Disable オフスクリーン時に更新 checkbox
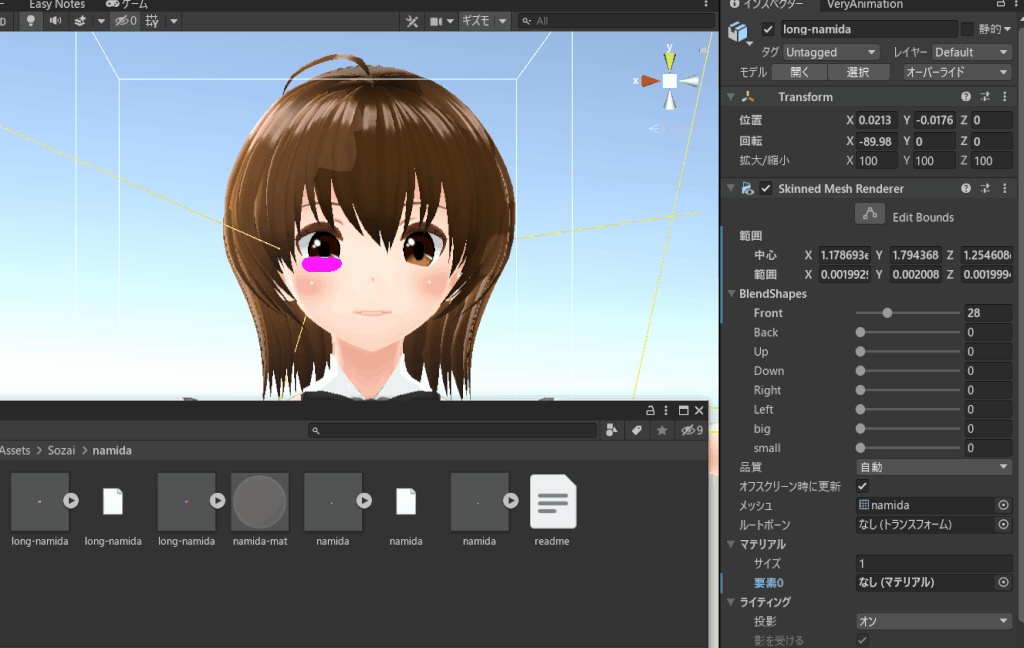 click(862, 484)
